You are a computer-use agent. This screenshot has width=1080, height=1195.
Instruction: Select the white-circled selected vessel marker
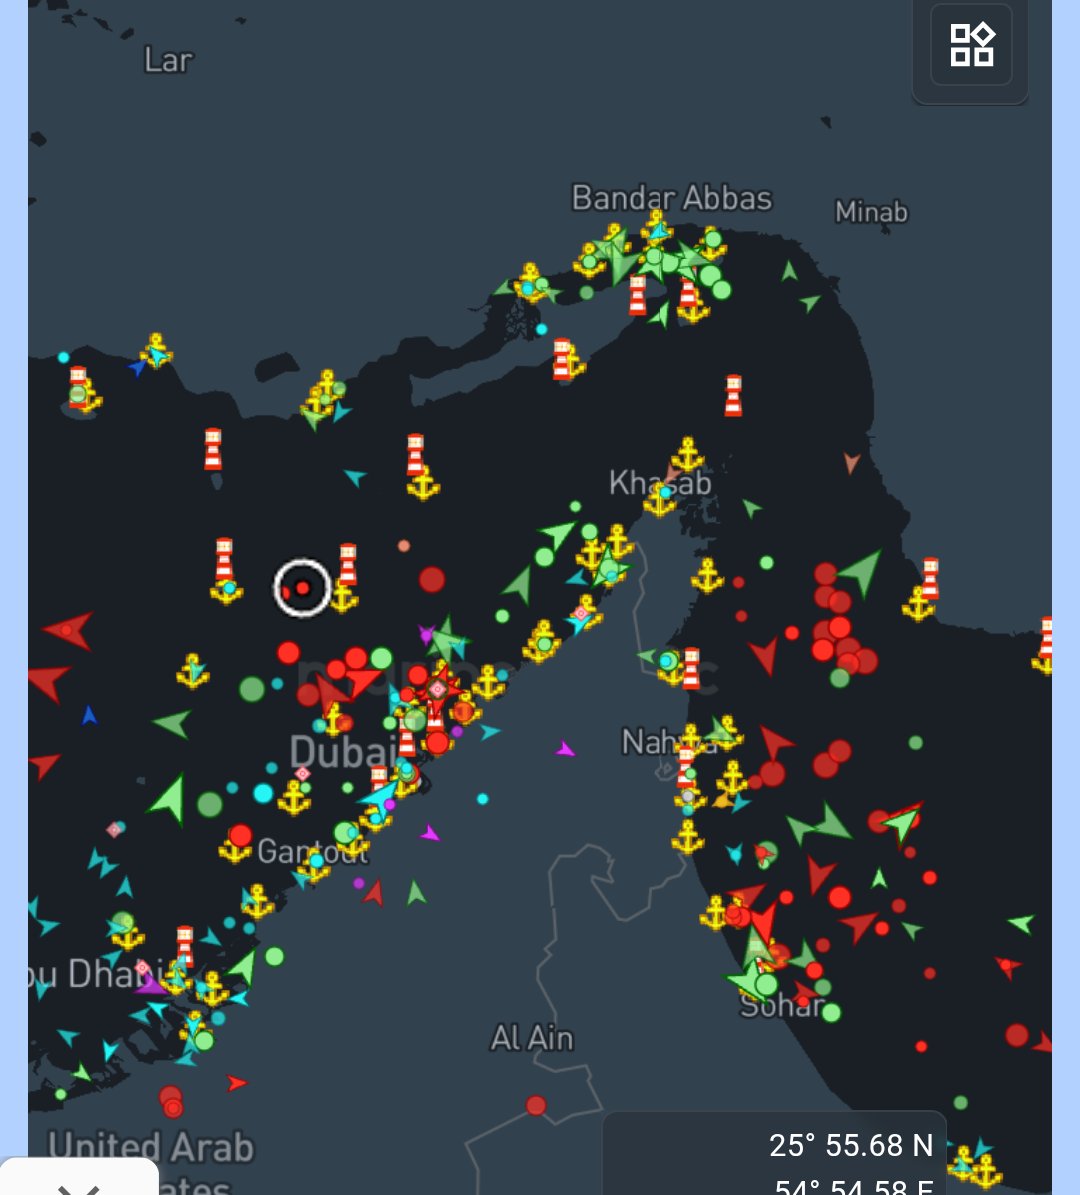(303, 588)
